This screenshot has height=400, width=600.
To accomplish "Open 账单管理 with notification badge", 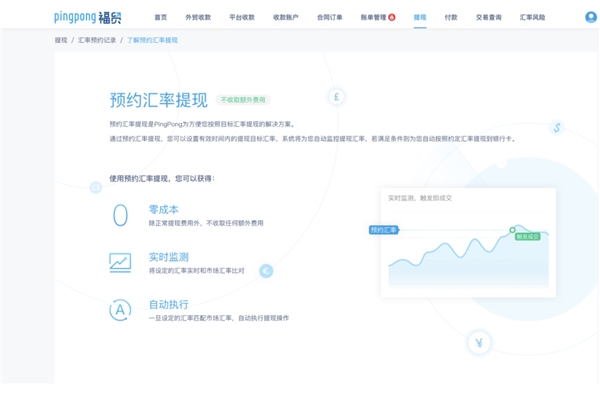I will coord(376,17).
